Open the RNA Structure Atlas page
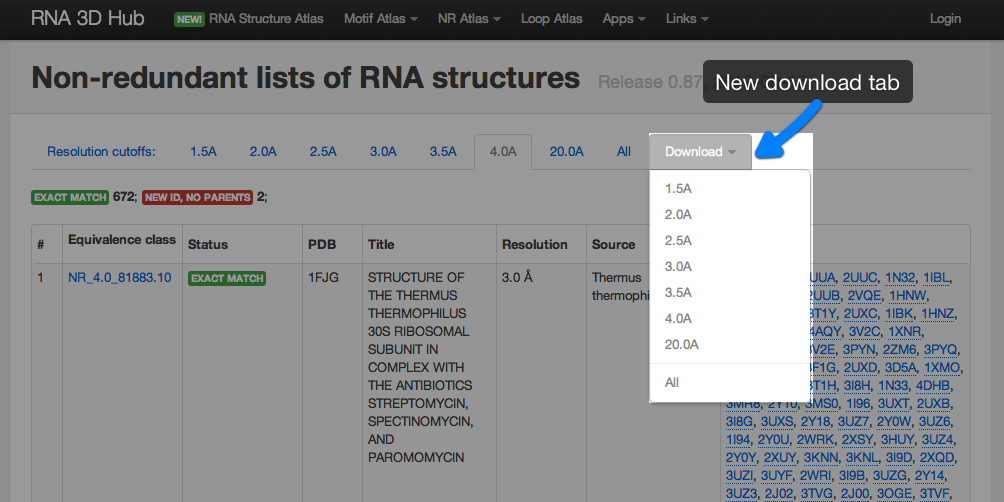This screenshot has width=1004, height=502. (x=265, y=19)
